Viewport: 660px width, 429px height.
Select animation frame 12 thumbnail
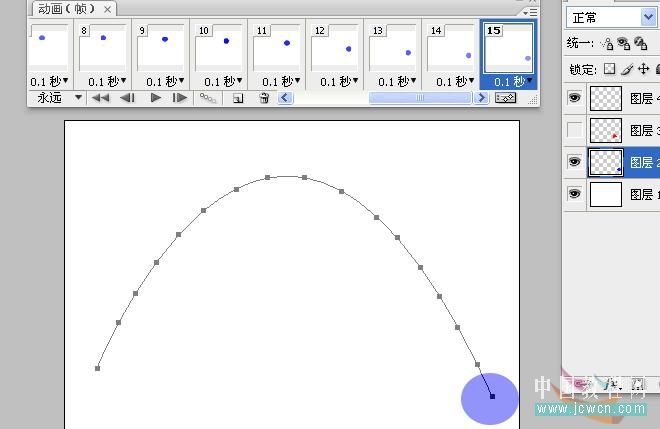point(335,48)
